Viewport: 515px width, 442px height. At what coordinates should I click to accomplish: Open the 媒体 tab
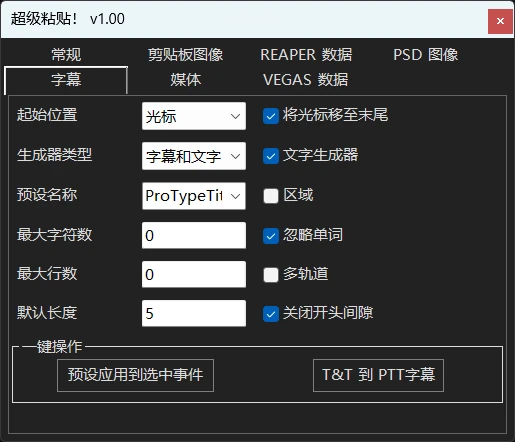[186, 80]
